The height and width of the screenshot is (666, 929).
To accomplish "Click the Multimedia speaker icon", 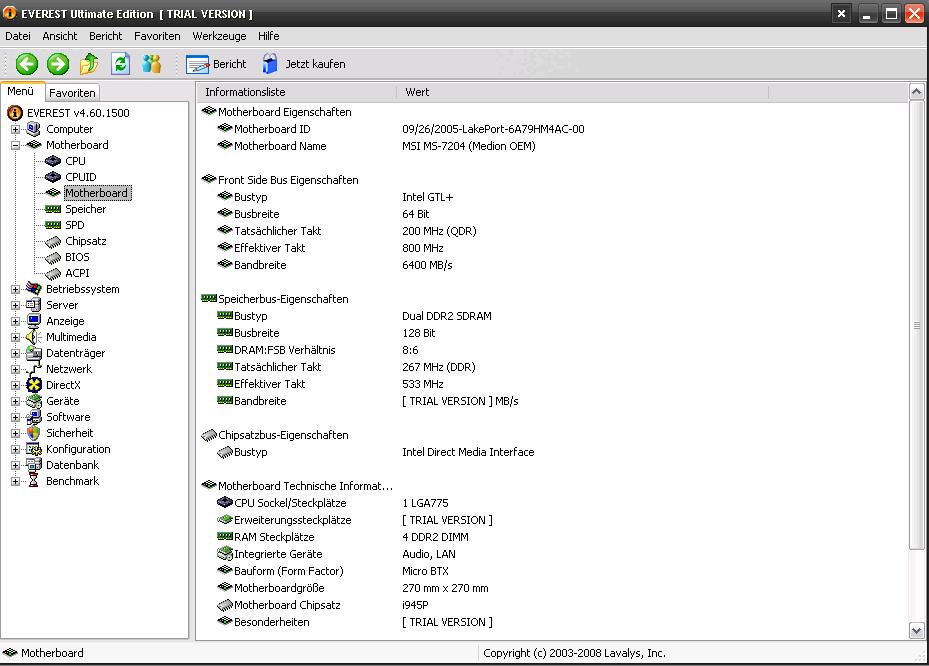I will pyautogui.click(x=34, y=337).
